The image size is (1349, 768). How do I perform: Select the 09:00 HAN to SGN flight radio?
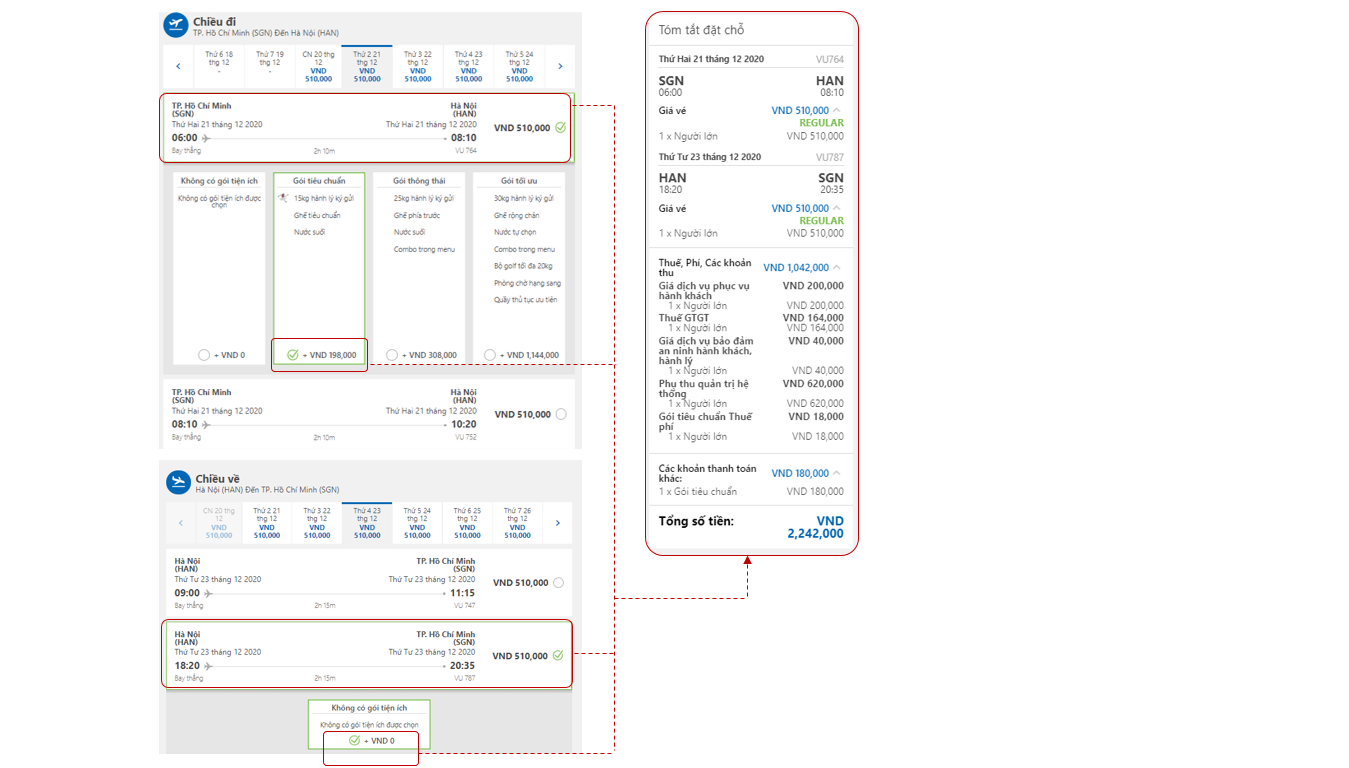558,583
